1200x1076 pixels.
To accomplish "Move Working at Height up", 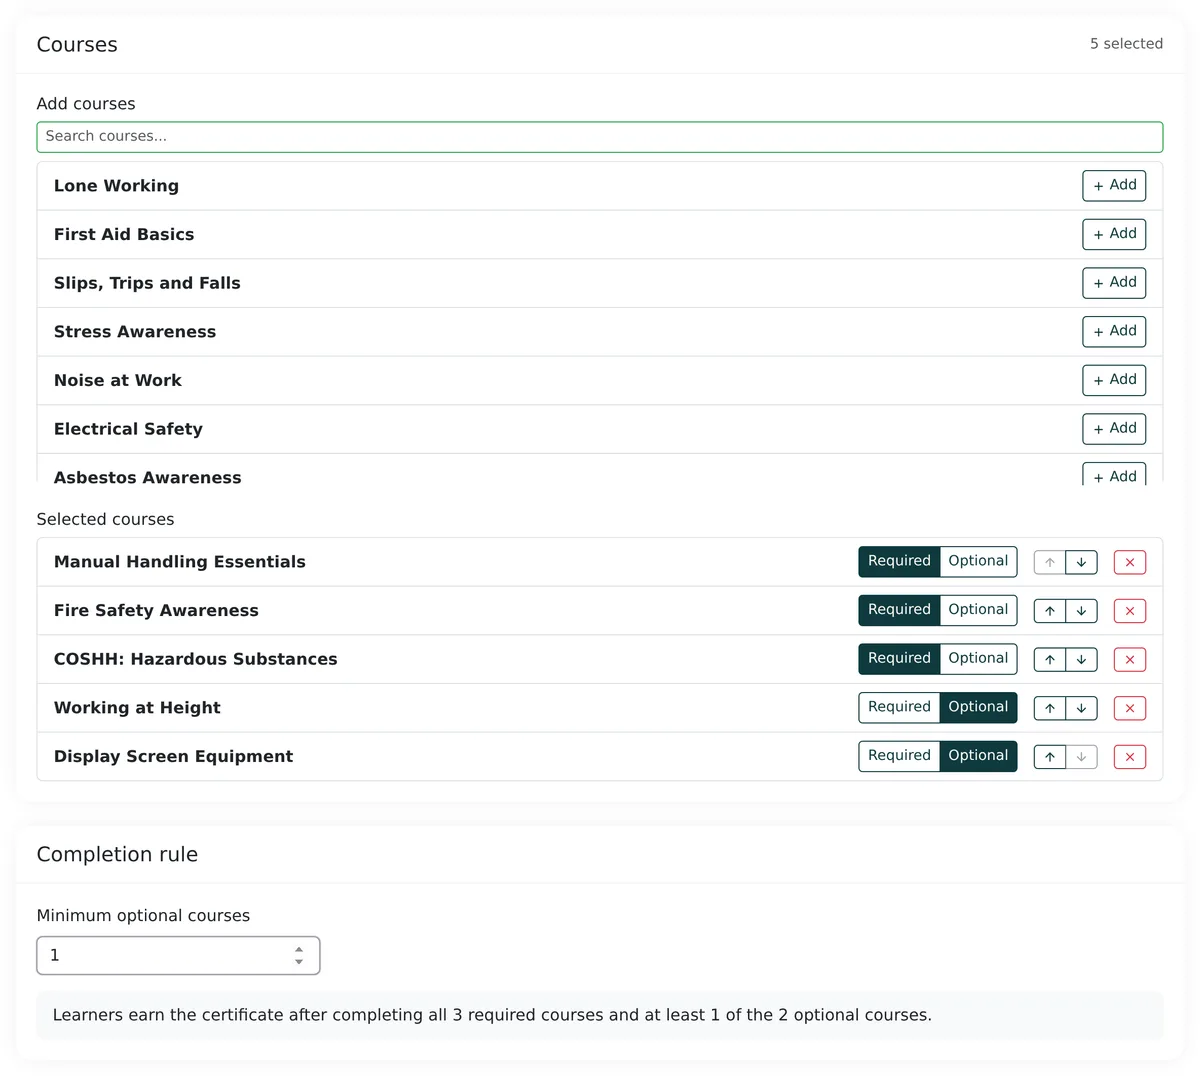I will [1049, 708].
